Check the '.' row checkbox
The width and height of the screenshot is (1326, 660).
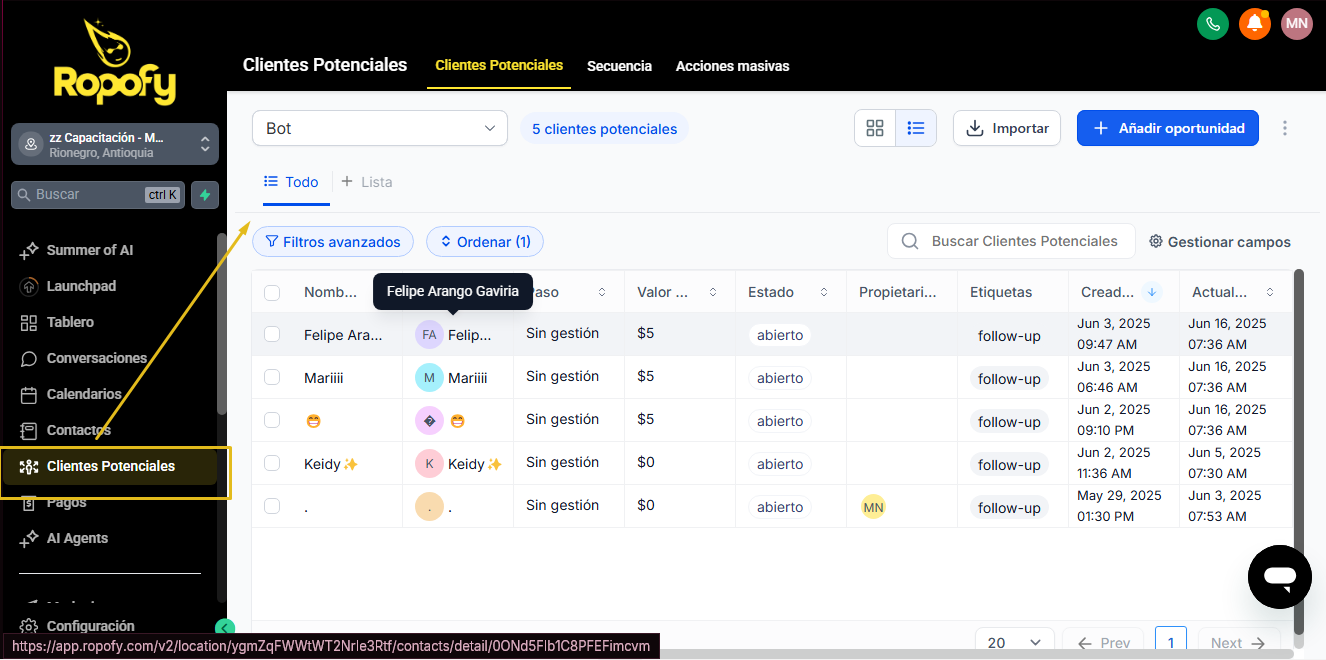[272, 506]
